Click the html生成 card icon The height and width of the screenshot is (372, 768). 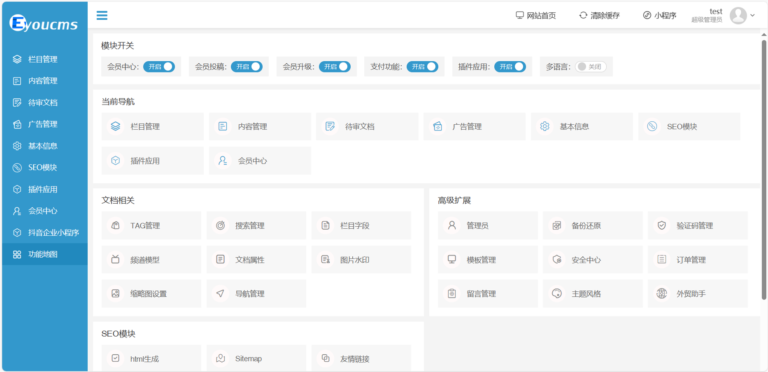click(115, 358)
